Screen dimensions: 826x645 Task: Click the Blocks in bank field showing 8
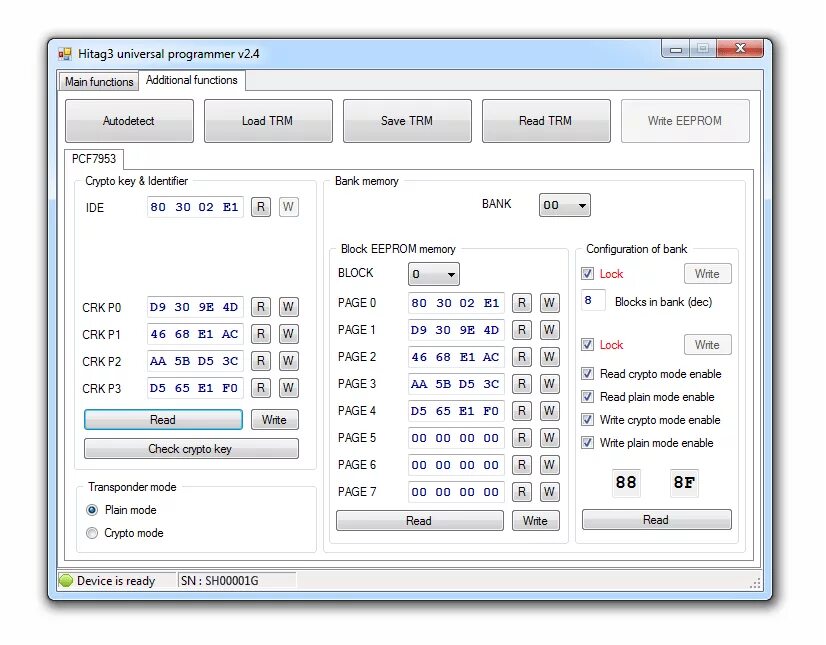(x=593, y=301)
